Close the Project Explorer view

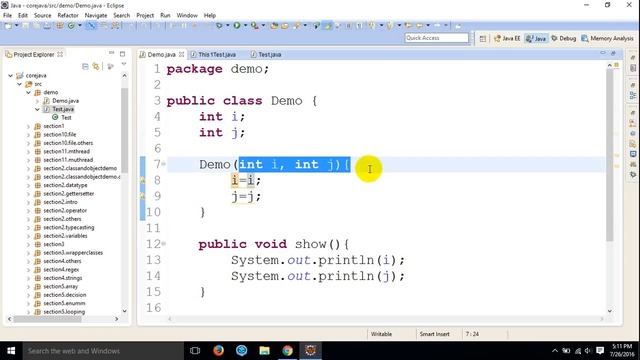[60, 54]
